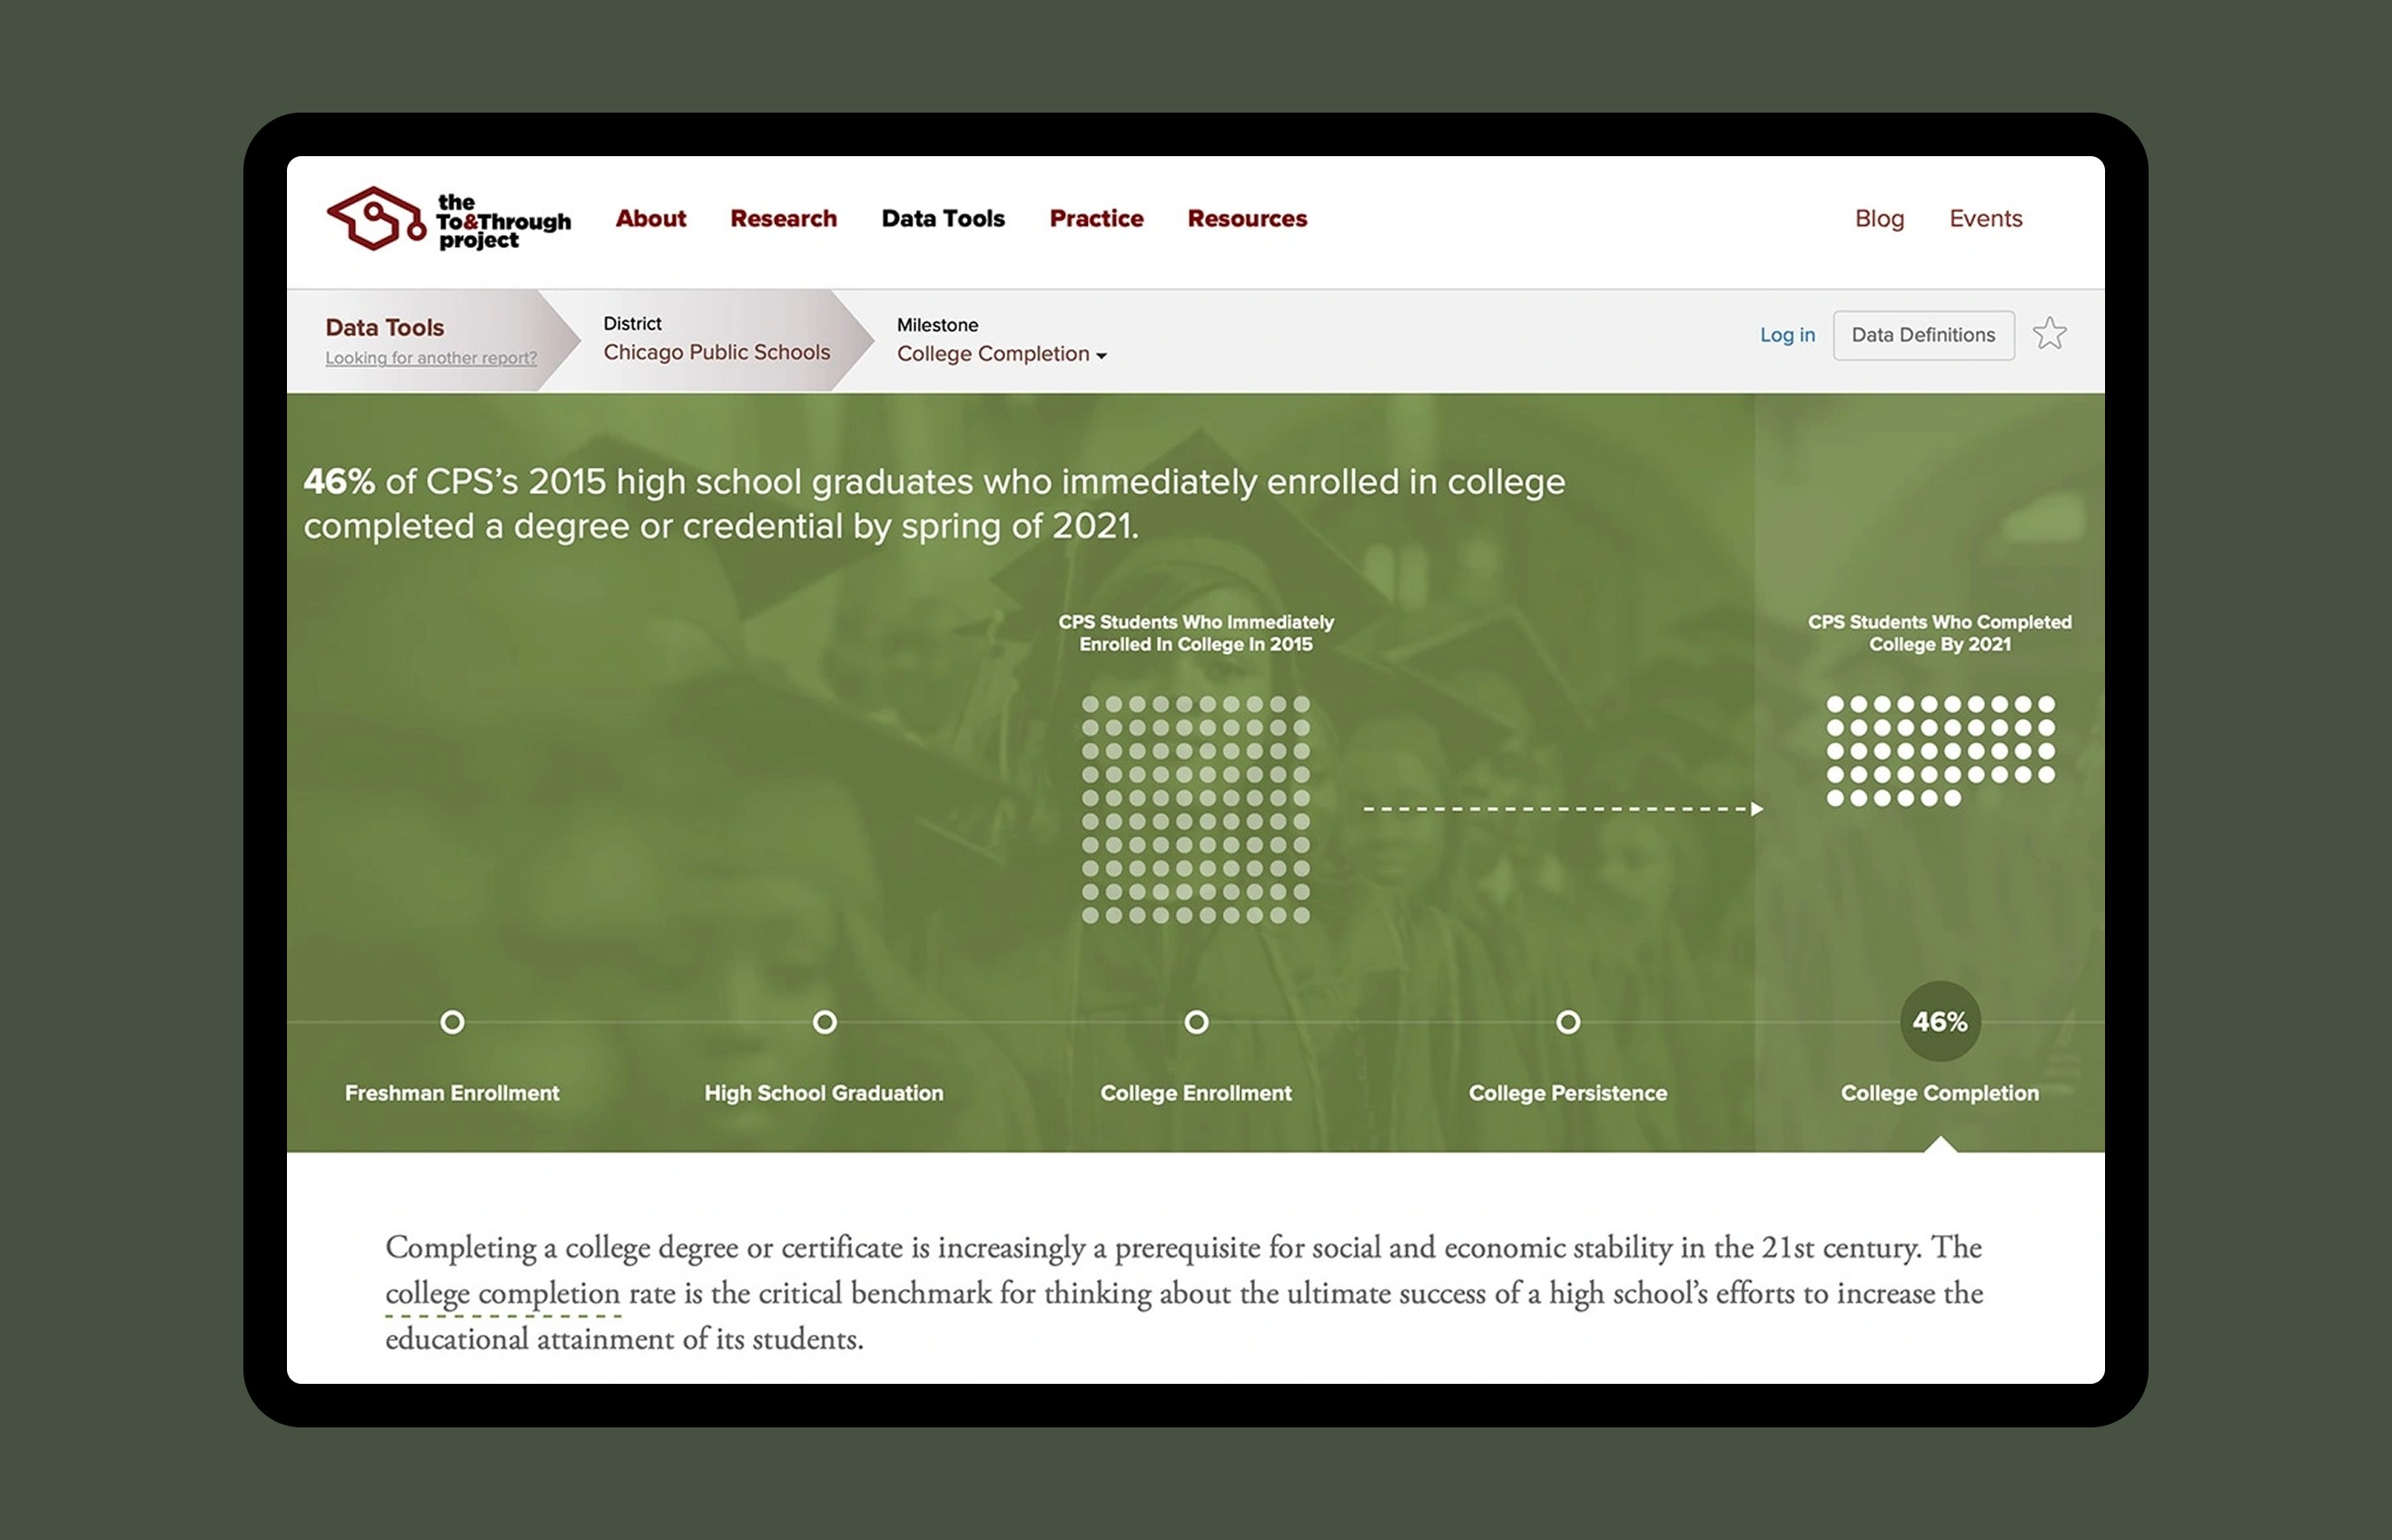Open the Practice menu
Image resolution: width=2392 pixels, height=1540 pixels.
[1096, 219]
